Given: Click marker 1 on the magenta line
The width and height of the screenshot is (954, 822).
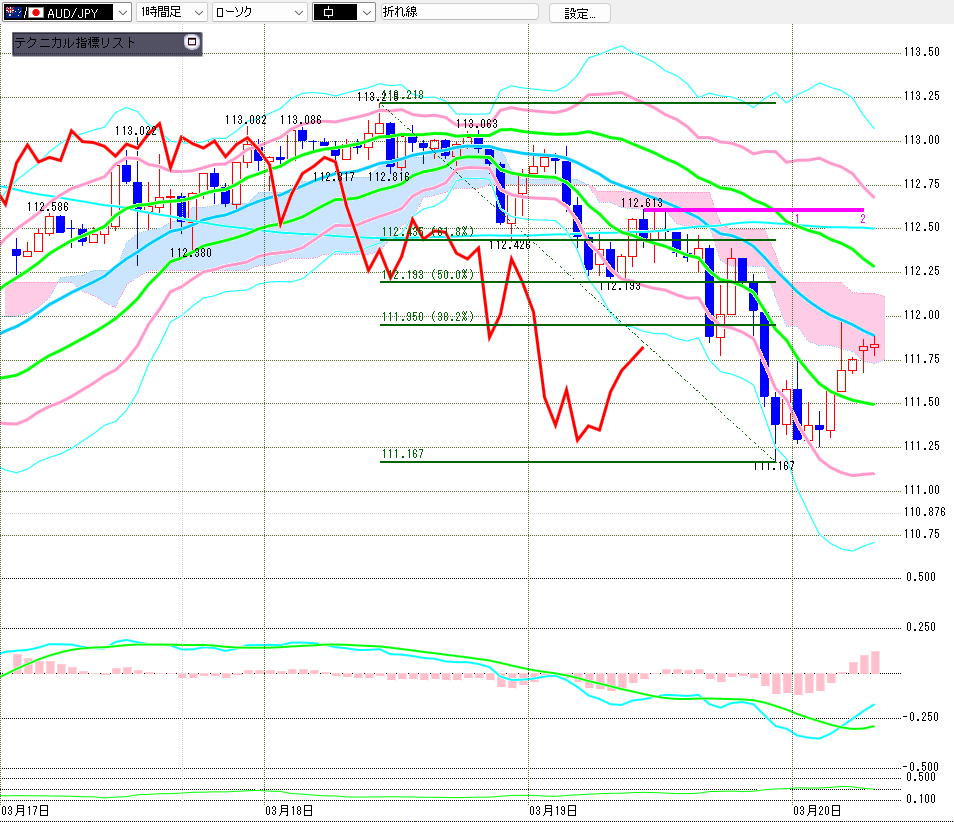Looking at the screenshot, I should point(797,217).
